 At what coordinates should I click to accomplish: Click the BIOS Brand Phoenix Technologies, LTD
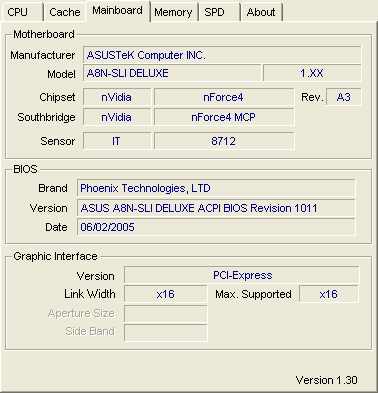(216, 188)
